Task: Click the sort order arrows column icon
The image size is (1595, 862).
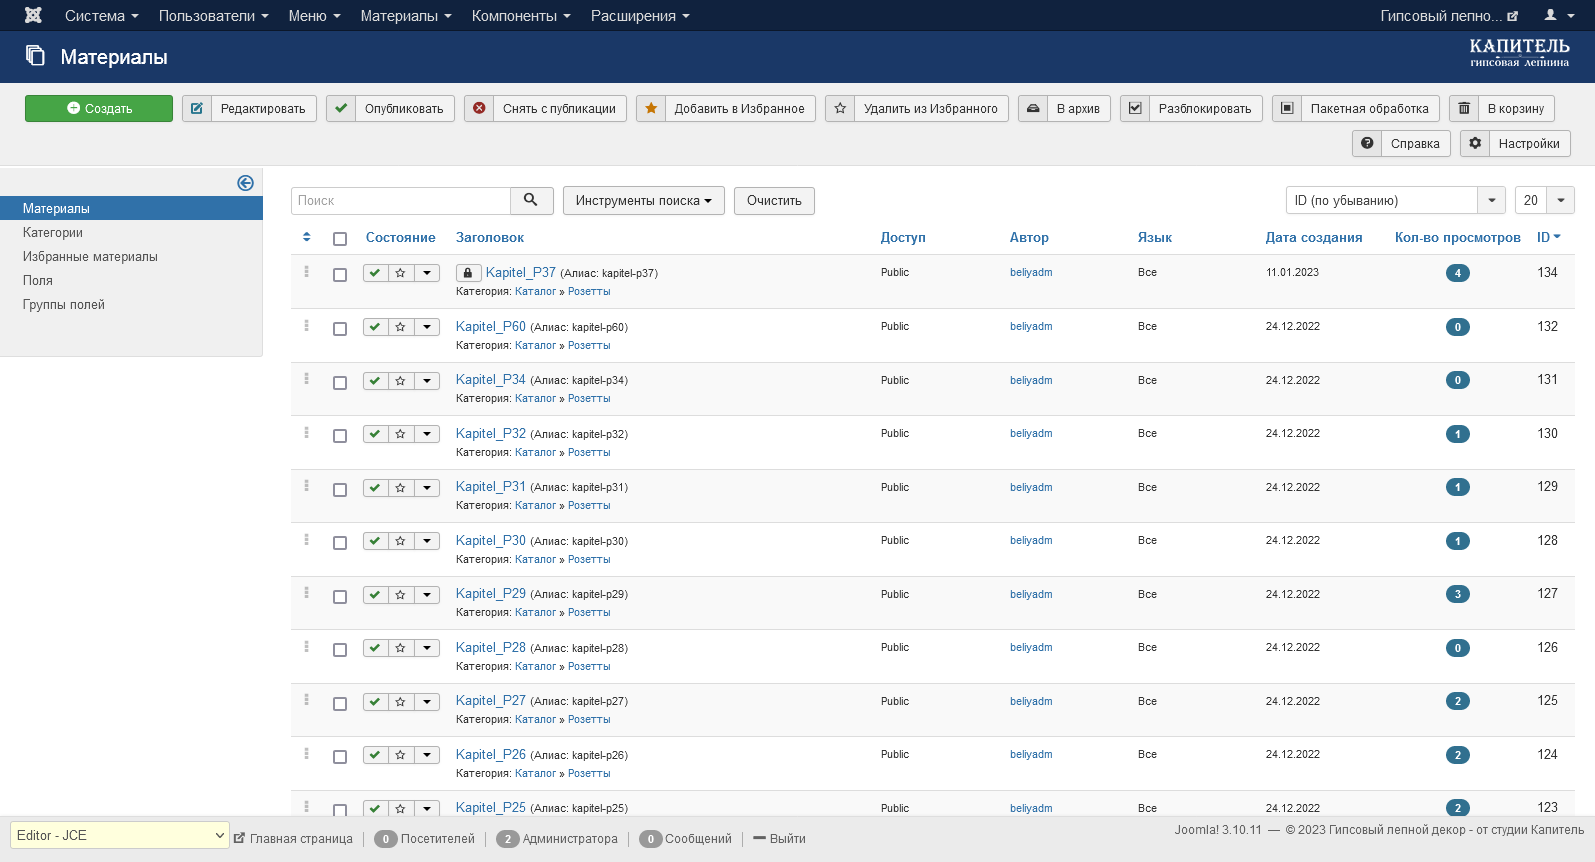Action: 306,238
